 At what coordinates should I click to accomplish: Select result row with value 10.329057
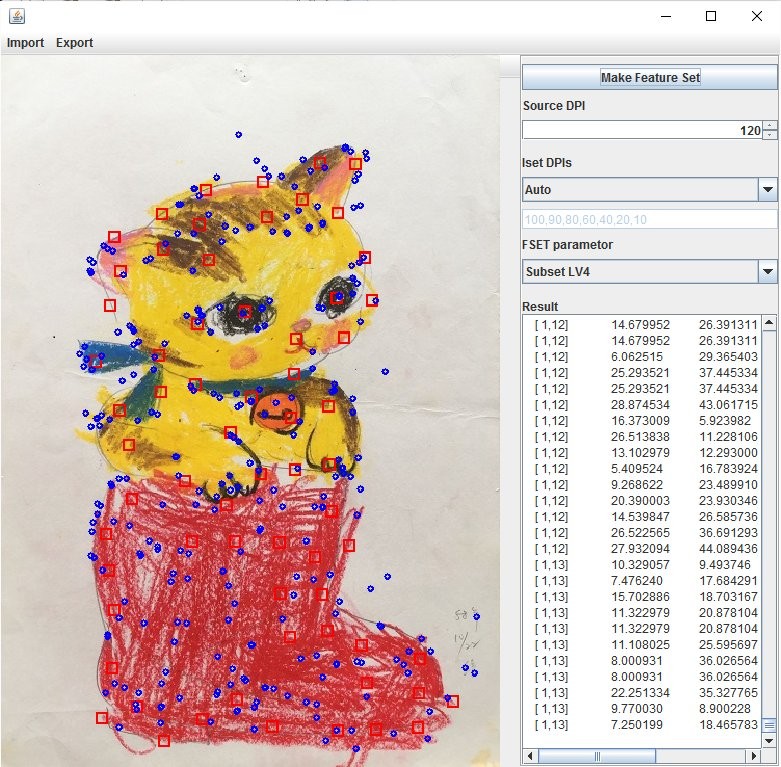click(x=643, y=565)
